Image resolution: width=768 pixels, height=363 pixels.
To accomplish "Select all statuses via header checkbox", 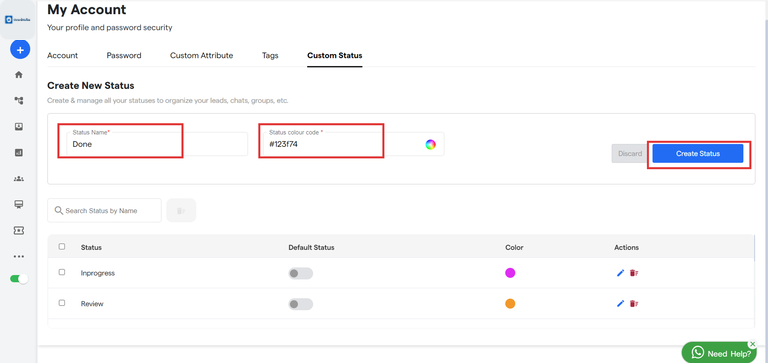I will point(62,247).
